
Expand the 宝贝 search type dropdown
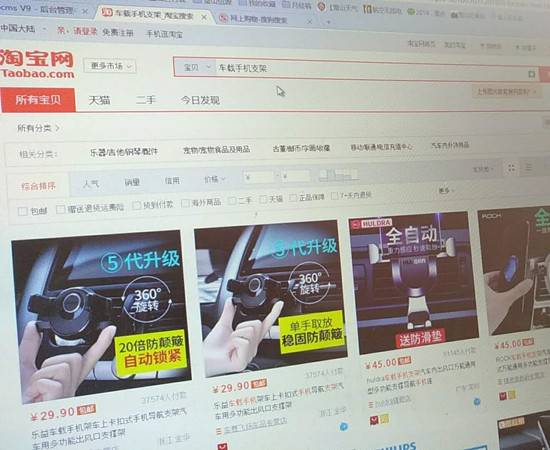(196, 67)
